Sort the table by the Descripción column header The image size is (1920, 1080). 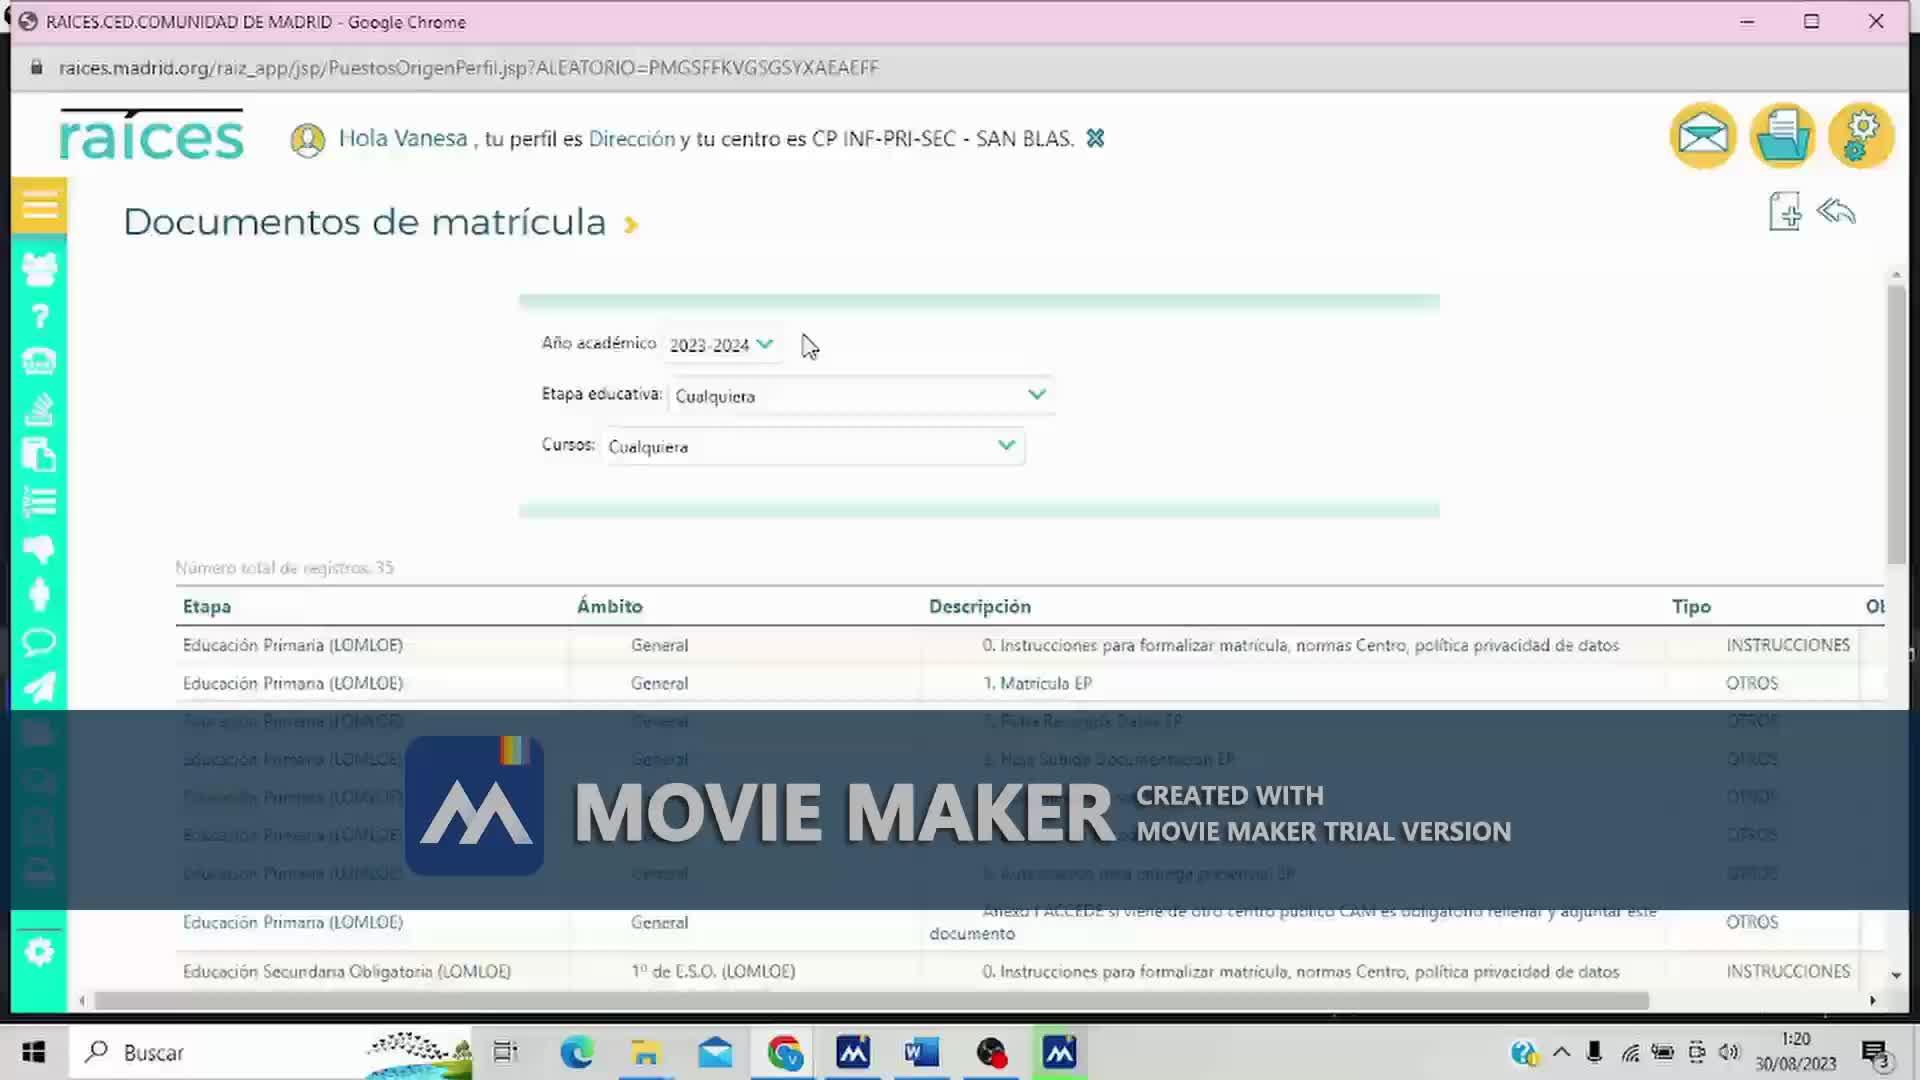(x=979, y=606)
